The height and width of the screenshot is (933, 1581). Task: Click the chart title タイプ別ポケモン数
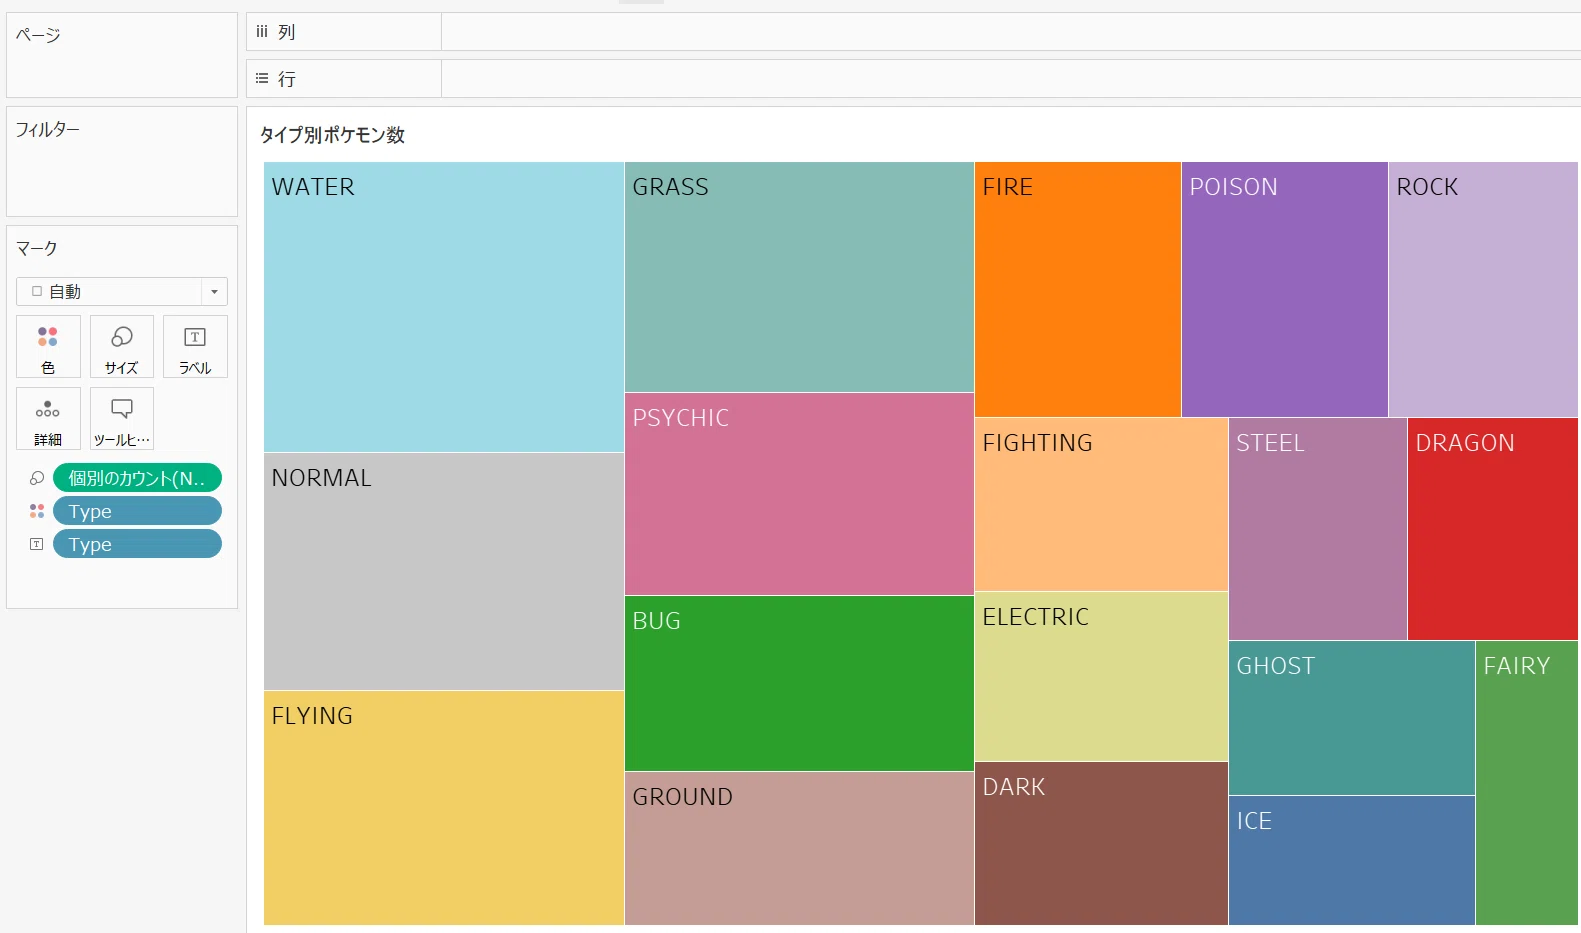point(332,135)
